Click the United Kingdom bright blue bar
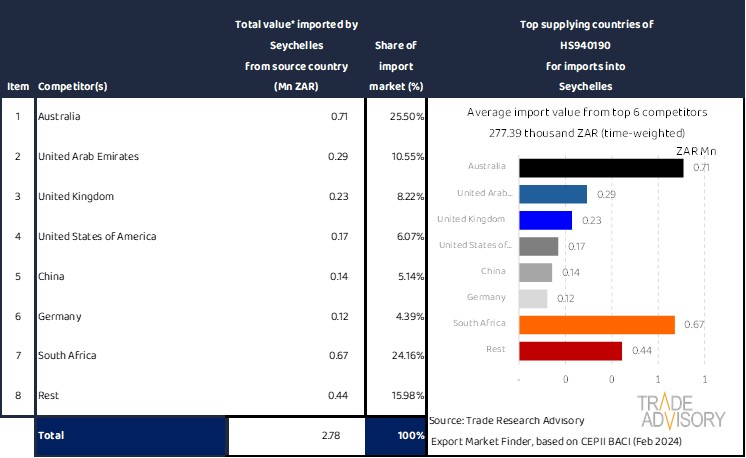Viewport: 746px width, 458px height. [x=545, y=219]
